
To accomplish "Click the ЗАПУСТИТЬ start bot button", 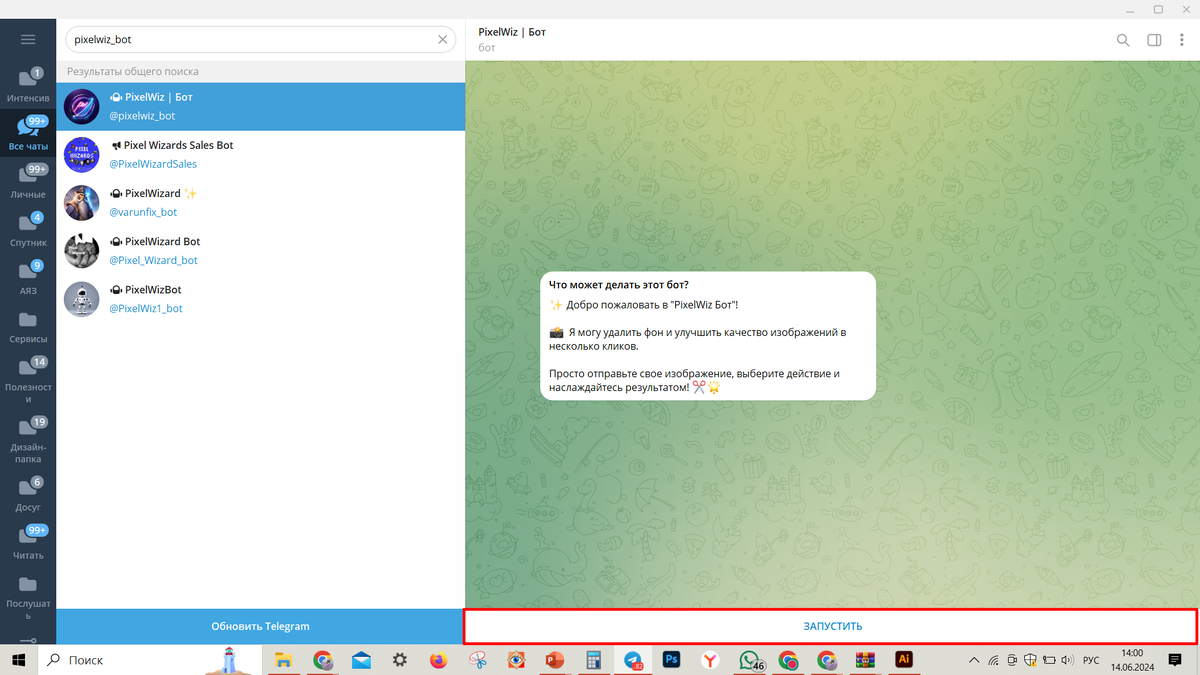I will tap(832, 626).
